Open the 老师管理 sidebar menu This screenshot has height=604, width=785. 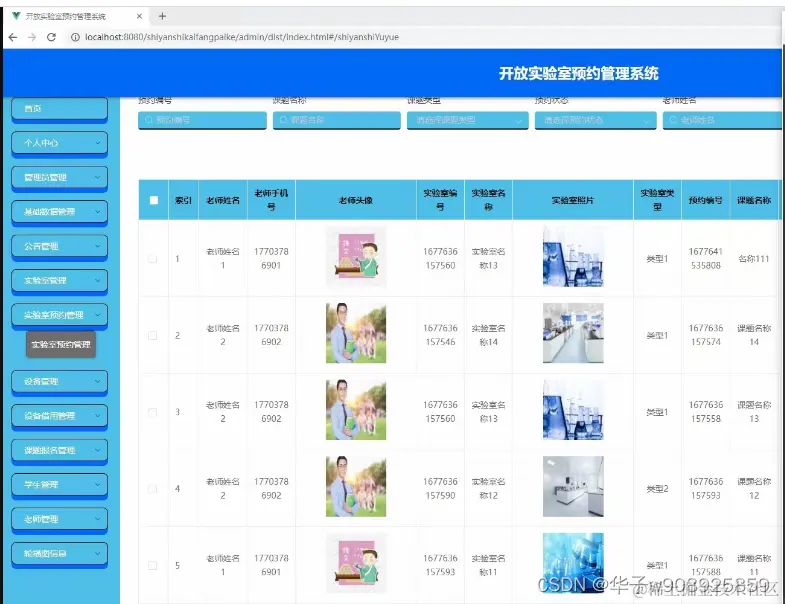(60, 519)
